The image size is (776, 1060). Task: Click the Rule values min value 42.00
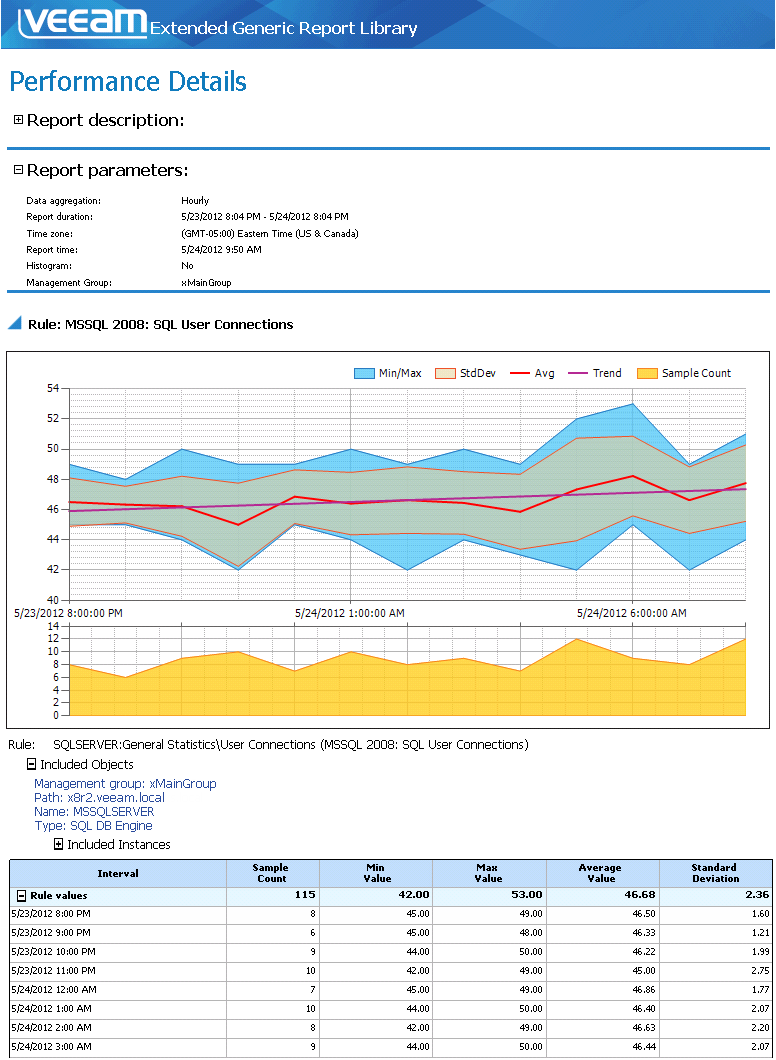point(416,895)
